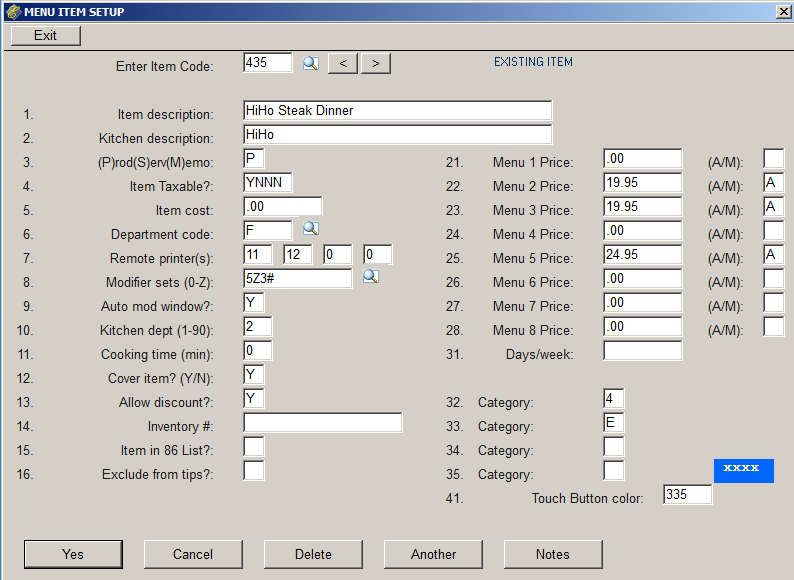Go to previous item with < button
The image size is (794, 580).
pos(343,63)
